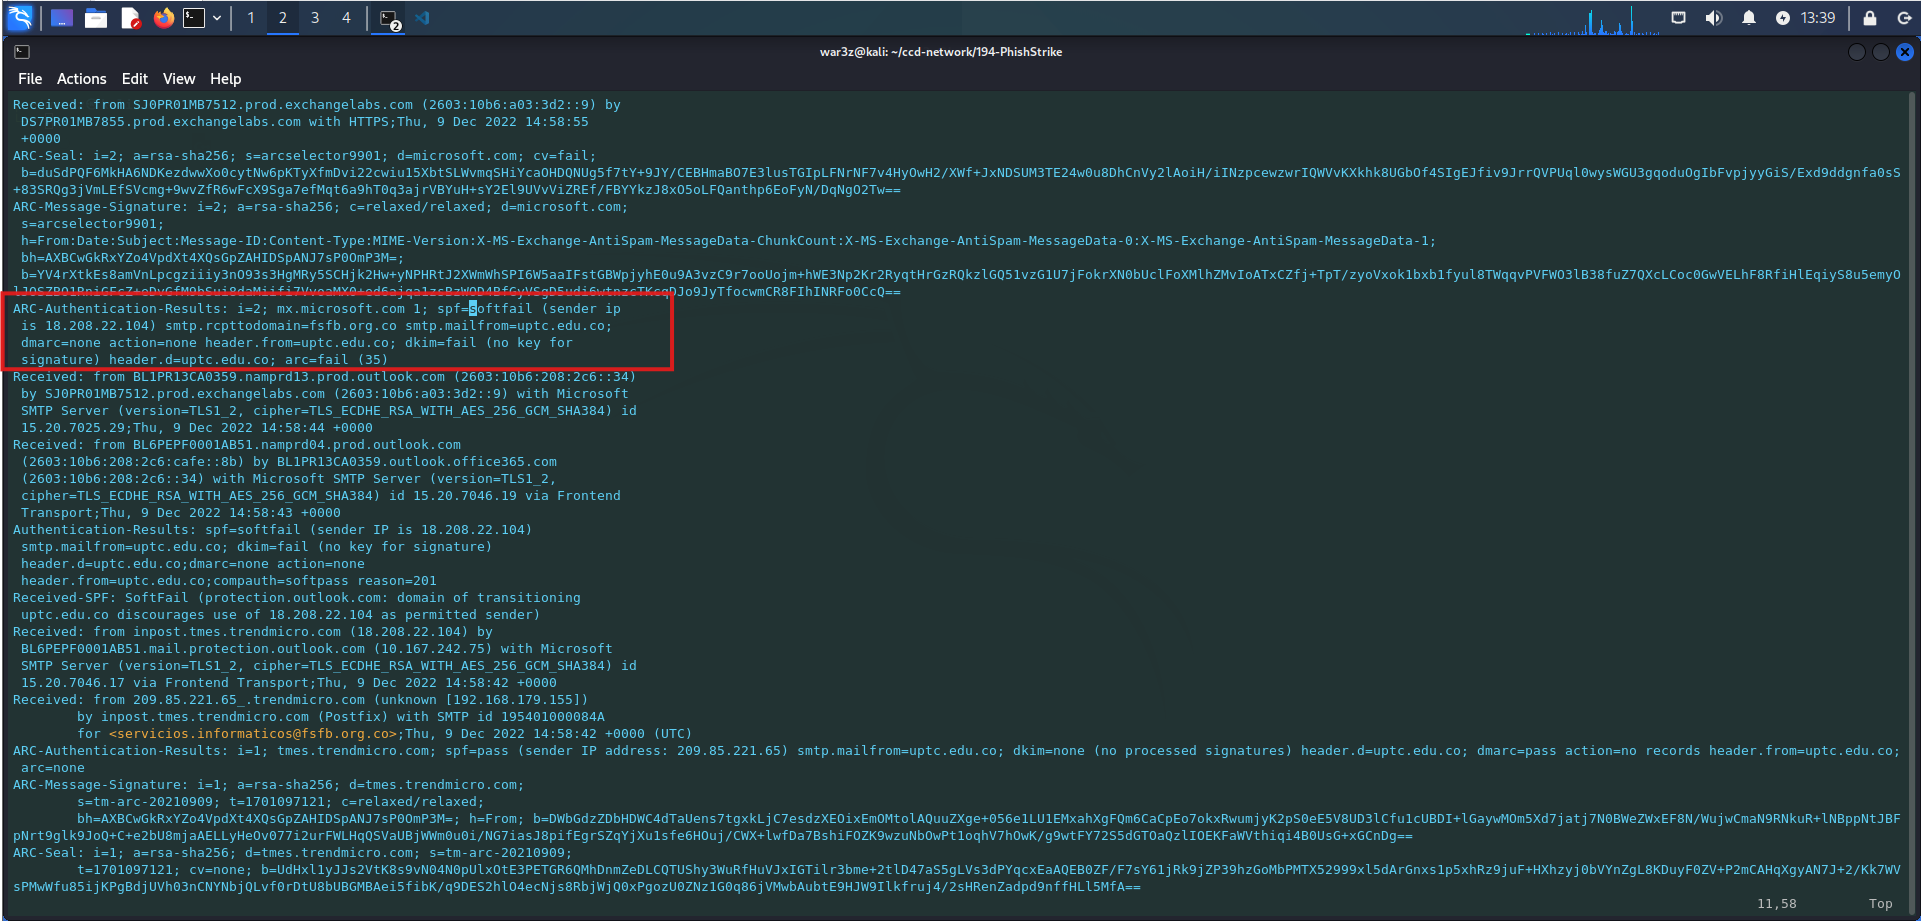
Task: Open the volume control icon
Action: coord(1714,18)
